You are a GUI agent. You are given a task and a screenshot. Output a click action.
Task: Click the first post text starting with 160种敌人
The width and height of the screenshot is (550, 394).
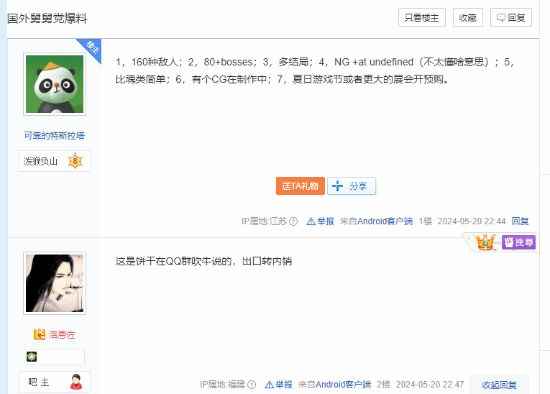[315, 71]
